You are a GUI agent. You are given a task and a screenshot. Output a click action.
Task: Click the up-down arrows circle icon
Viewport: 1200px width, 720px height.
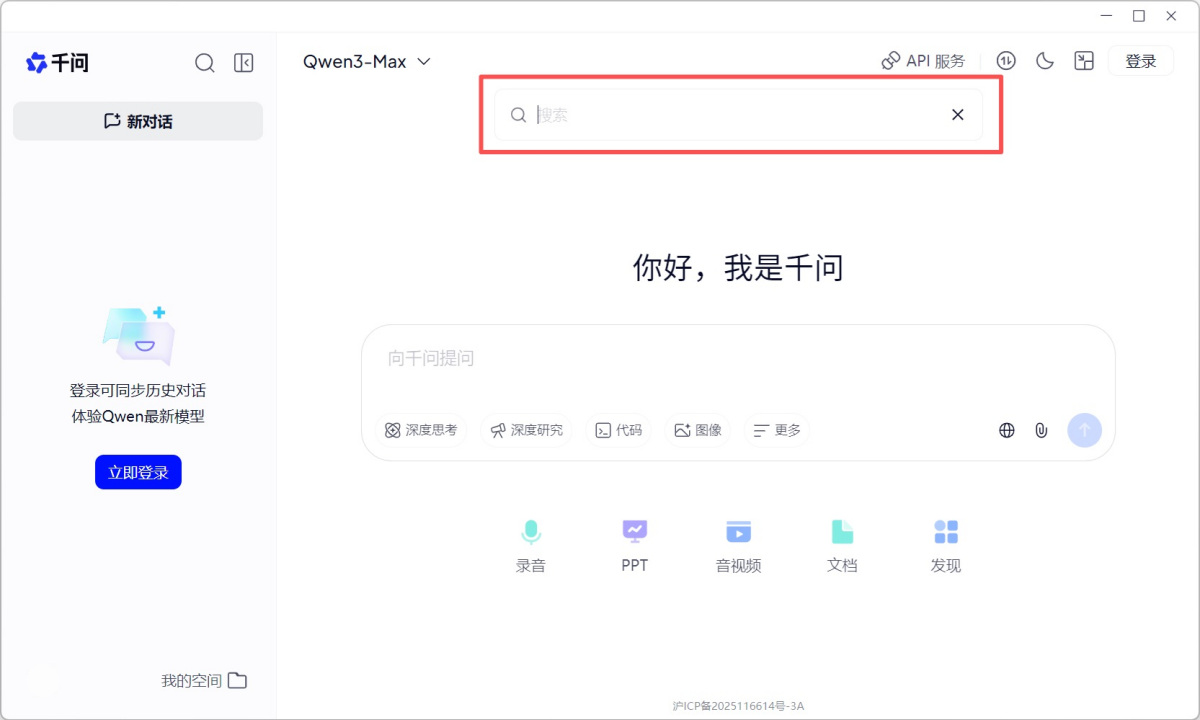pos(1006,61)
